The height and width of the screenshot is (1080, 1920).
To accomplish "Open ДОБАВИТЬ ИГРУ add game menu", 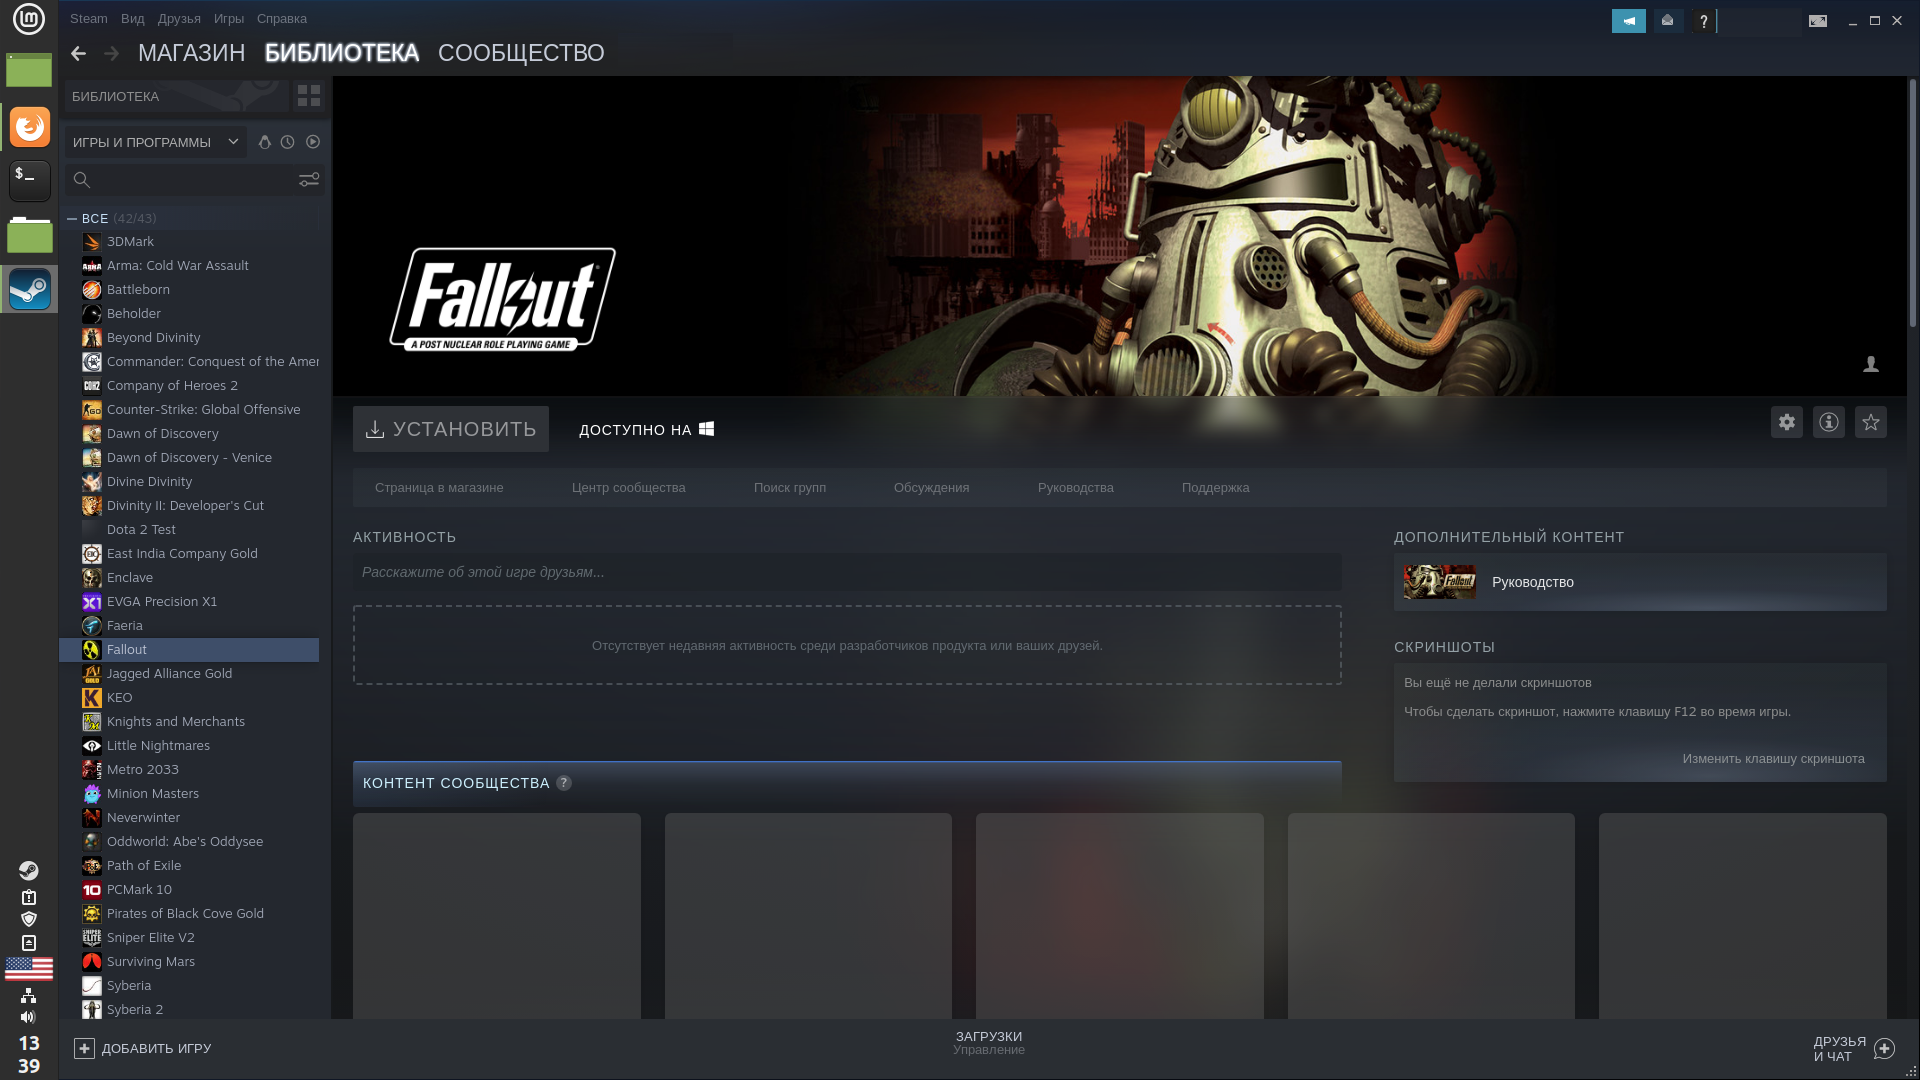I will tap(143, 1048).
